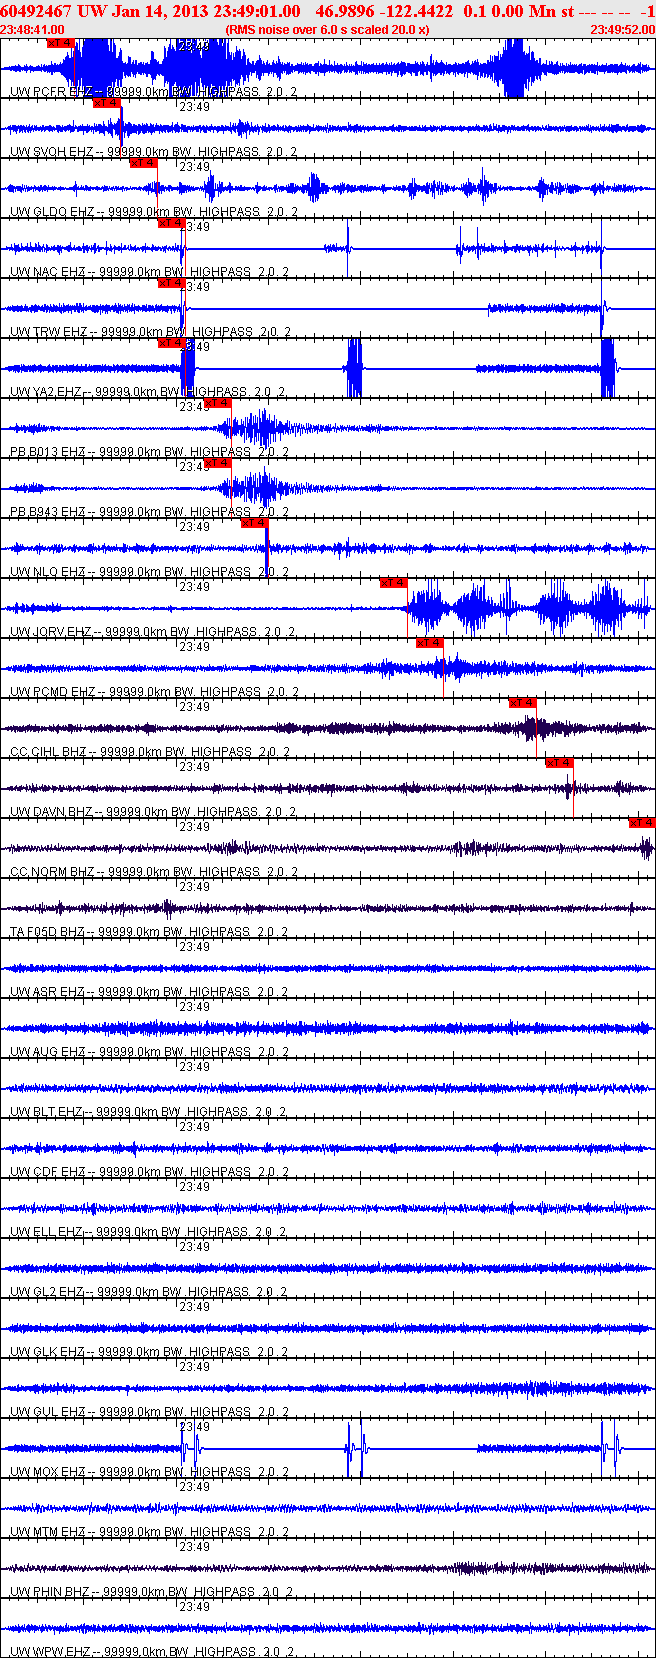
Task: Click the UW WPW EHZ station label
Action: [48, 1651]
